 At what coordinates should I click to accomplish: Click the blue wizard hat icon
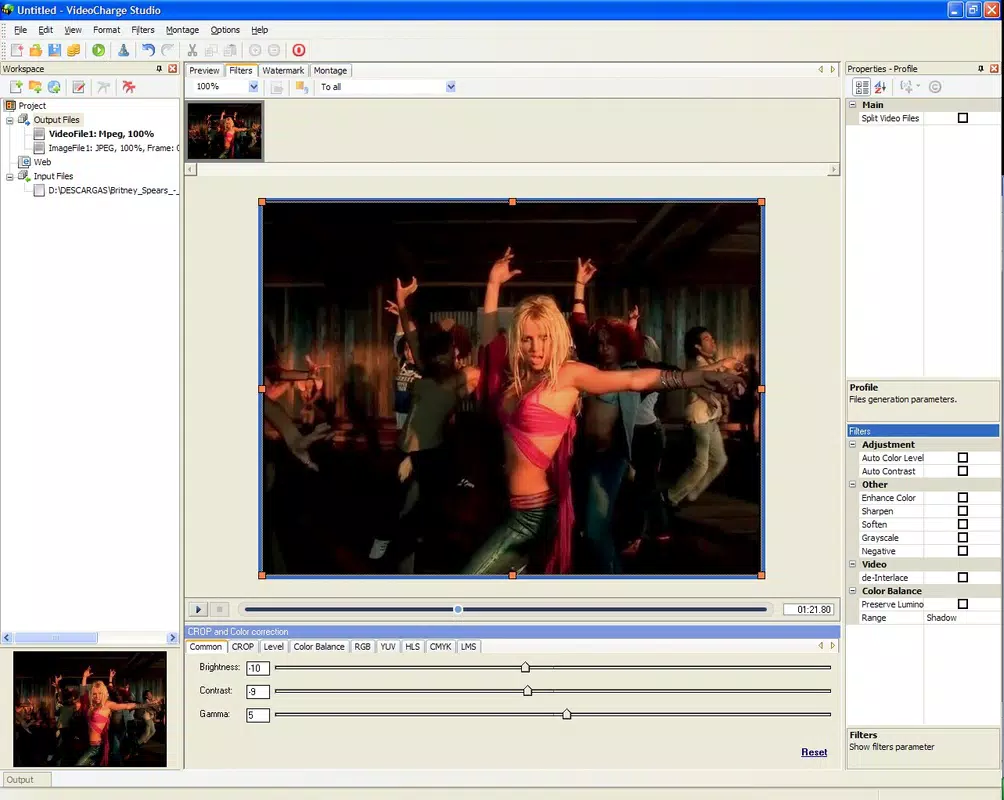point(123,50)
